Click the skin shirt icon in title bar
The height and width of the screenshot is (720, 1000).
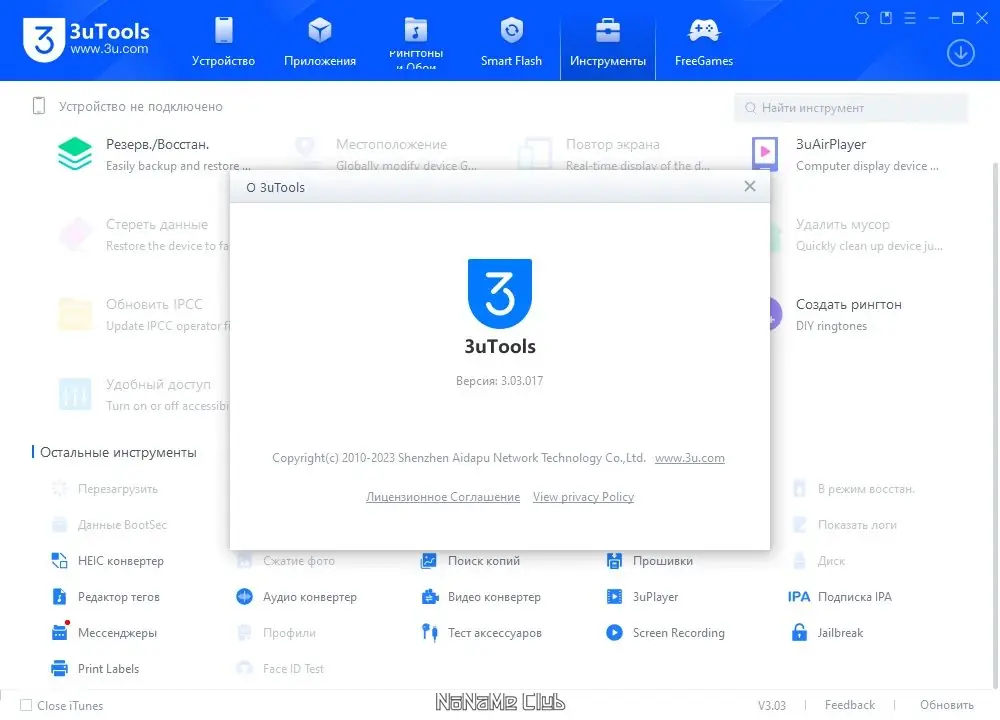(862, 18)
